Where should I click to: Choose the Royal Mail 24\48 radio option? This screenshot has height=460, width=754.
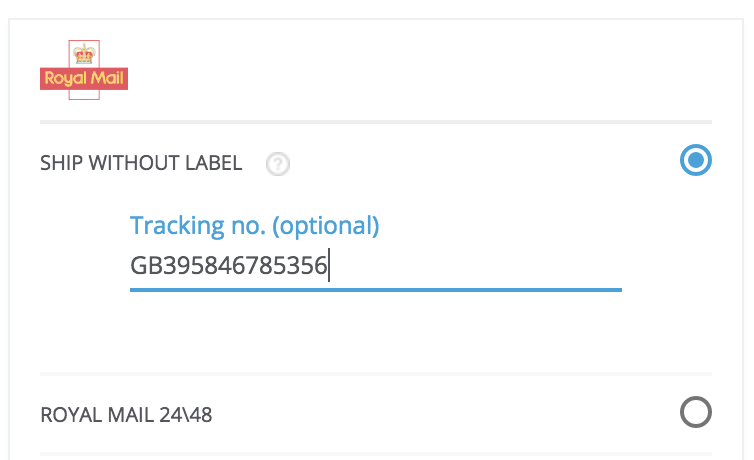[x=695, y=412]
